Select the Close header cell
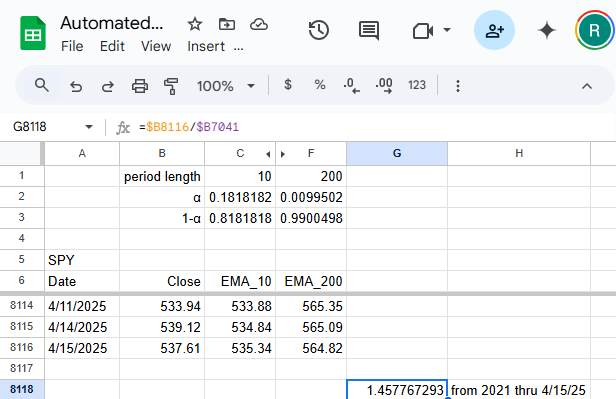The height and width of the screenshot is (399, 616). (162, 281)
